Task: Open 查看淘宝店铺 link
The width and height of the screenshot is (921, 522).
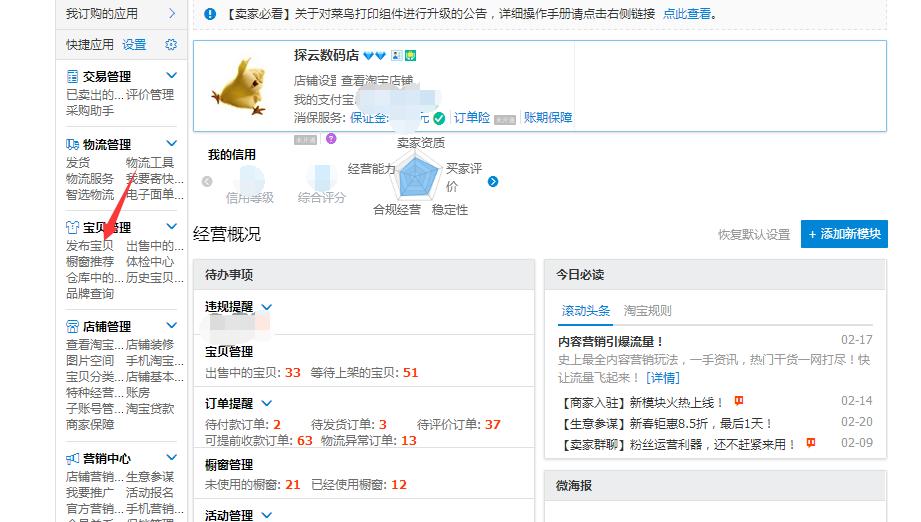Action: click(x=377, y=80)
